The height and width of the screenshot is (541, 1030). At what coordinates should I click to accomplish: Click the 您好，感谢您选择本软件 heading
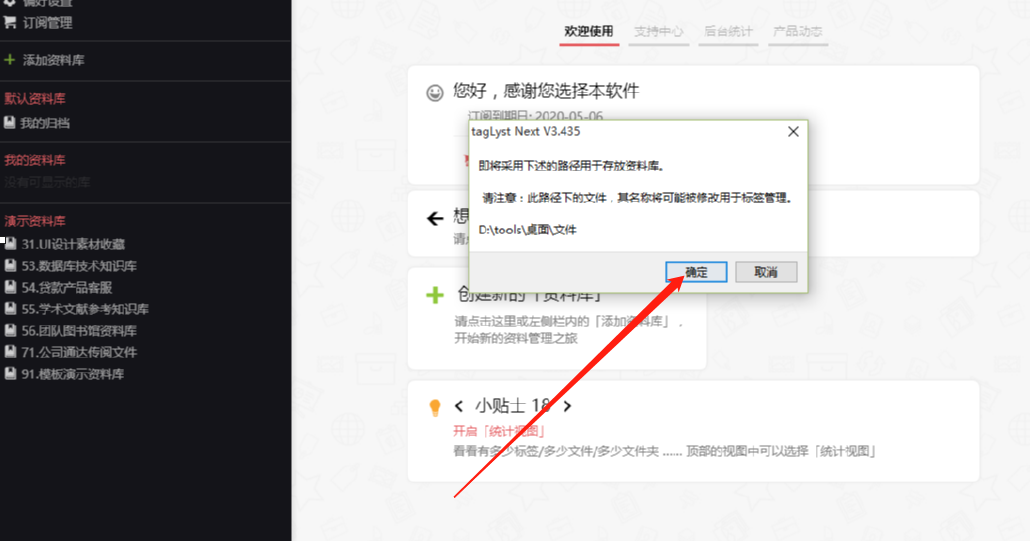click(546, 91)
